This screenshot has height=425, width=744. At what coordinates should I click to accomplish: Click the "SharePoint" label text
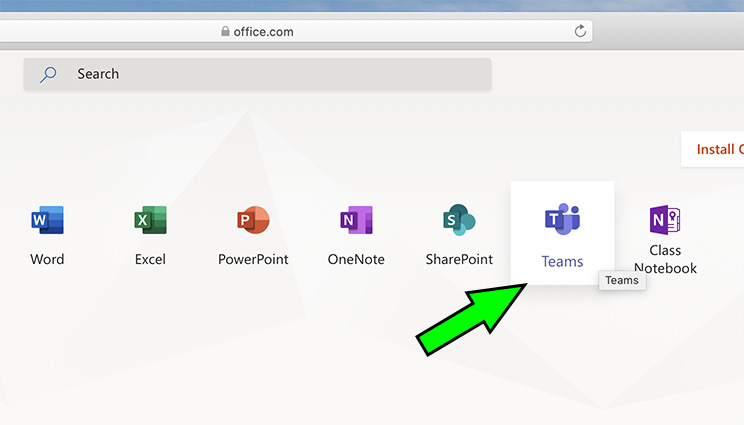459,259
